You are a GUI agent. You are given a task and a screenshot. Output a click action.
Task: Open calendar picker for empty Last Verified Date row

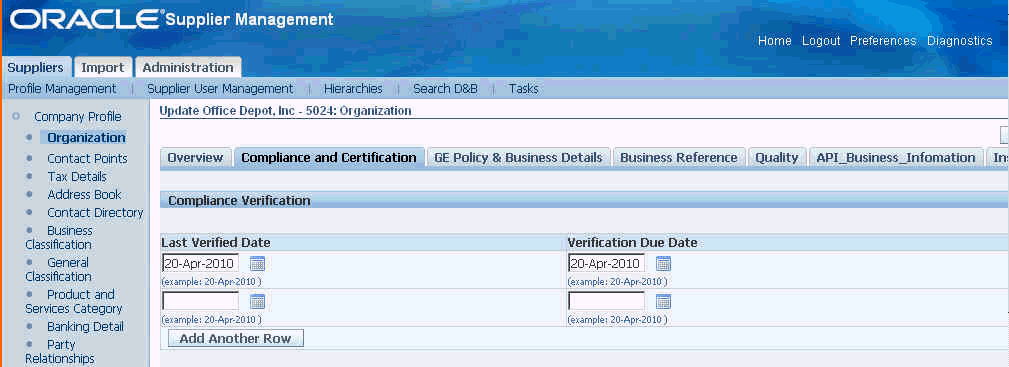point(257,301)
